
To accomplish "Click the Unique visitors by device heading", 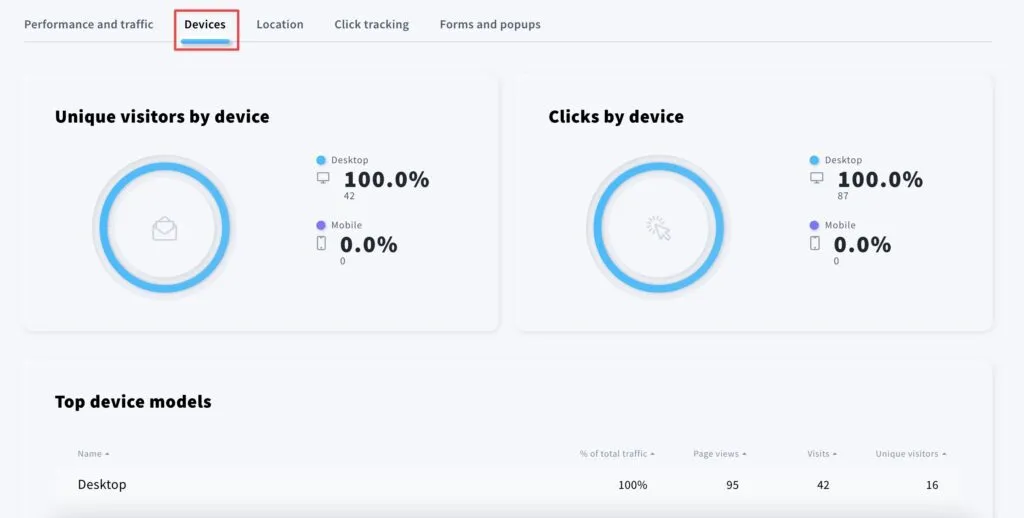I will pyautogui.click(x=162, y=117).
